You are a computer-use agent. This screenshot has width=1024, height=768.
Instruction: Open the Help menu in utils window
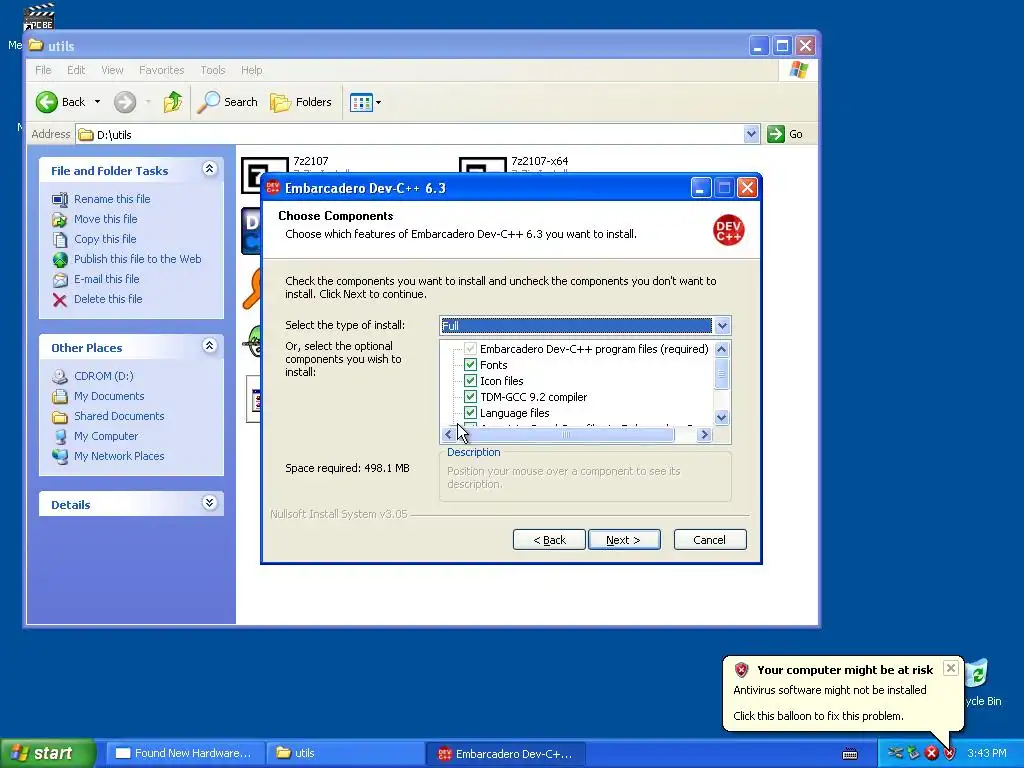[251, 70]
